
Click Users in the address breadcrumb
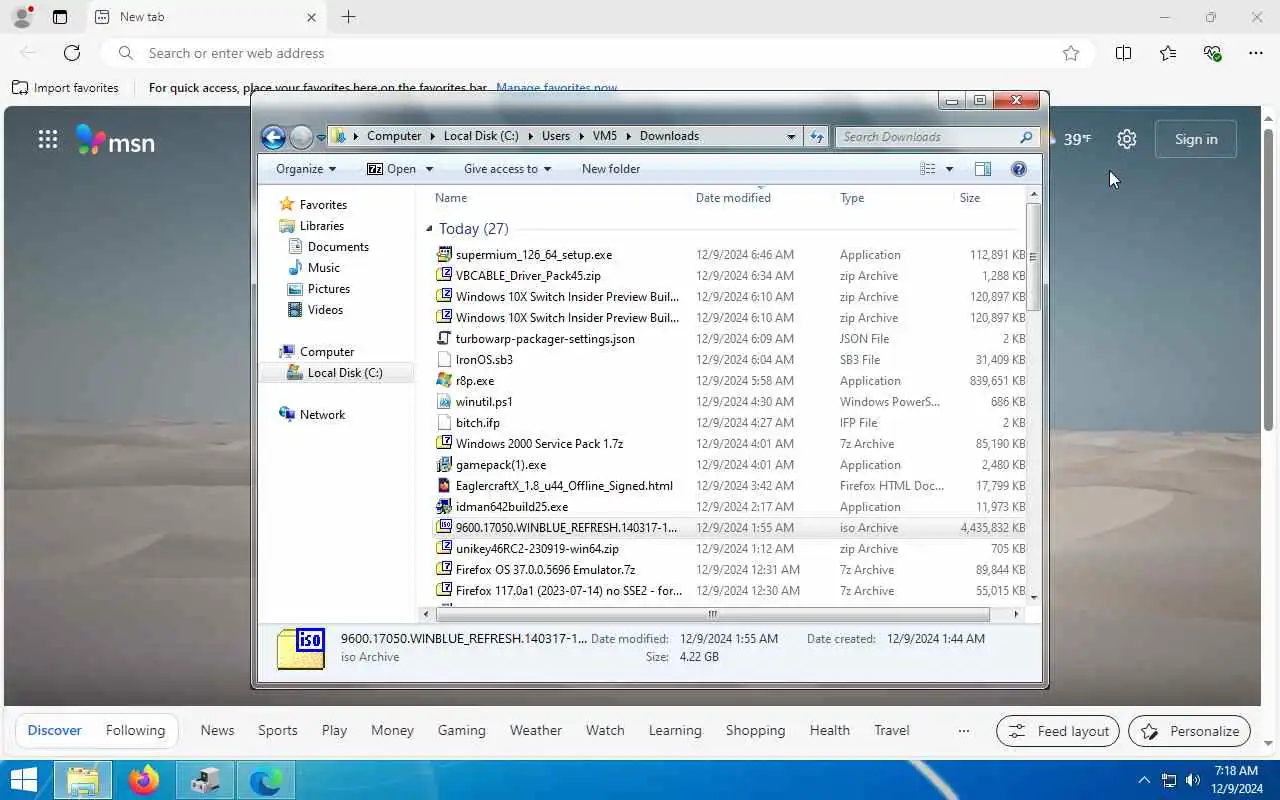(x=556, y=136)
